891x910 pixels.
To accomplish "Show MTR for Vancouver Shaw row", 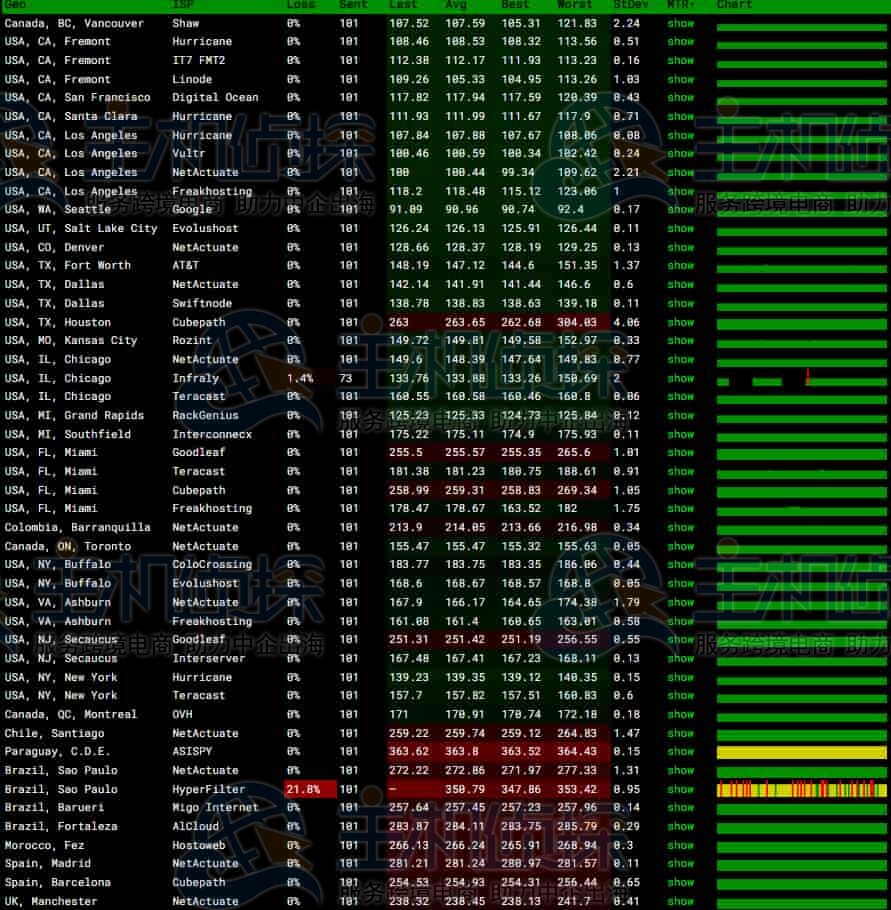I will tap(680, 23).
